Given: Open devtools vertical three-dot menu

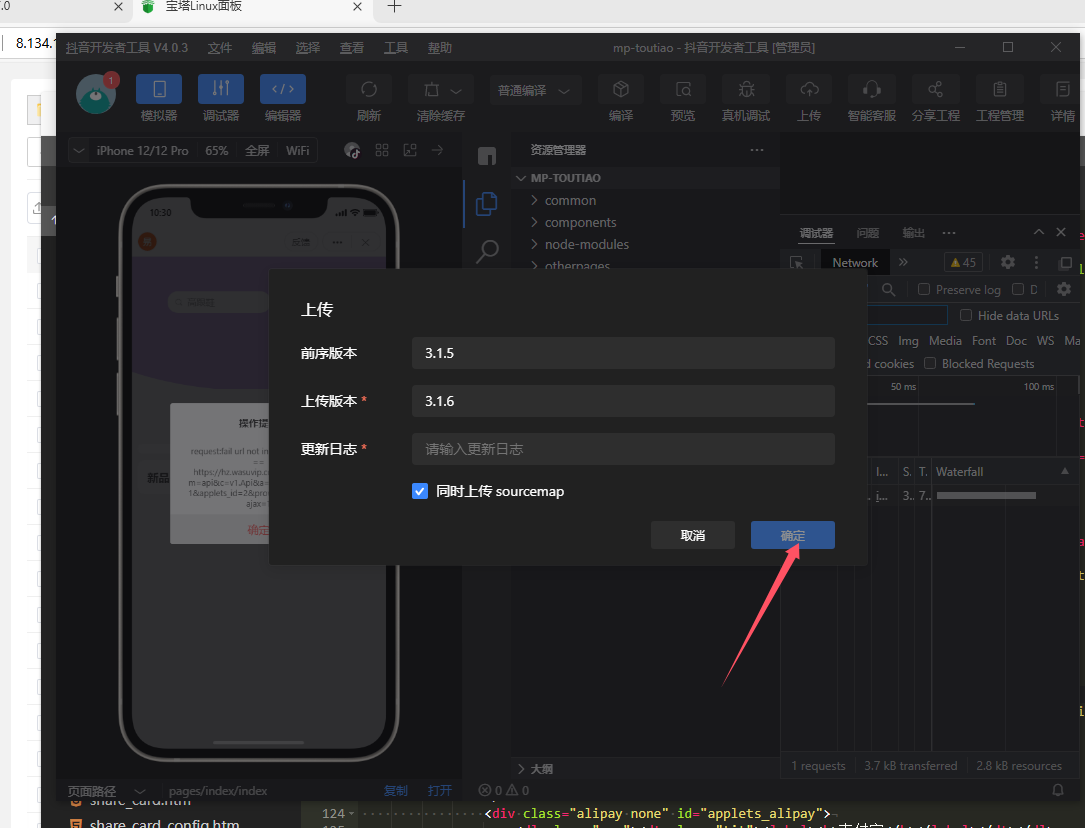Looking at the screenshot, I should (x=1036, y=262).
